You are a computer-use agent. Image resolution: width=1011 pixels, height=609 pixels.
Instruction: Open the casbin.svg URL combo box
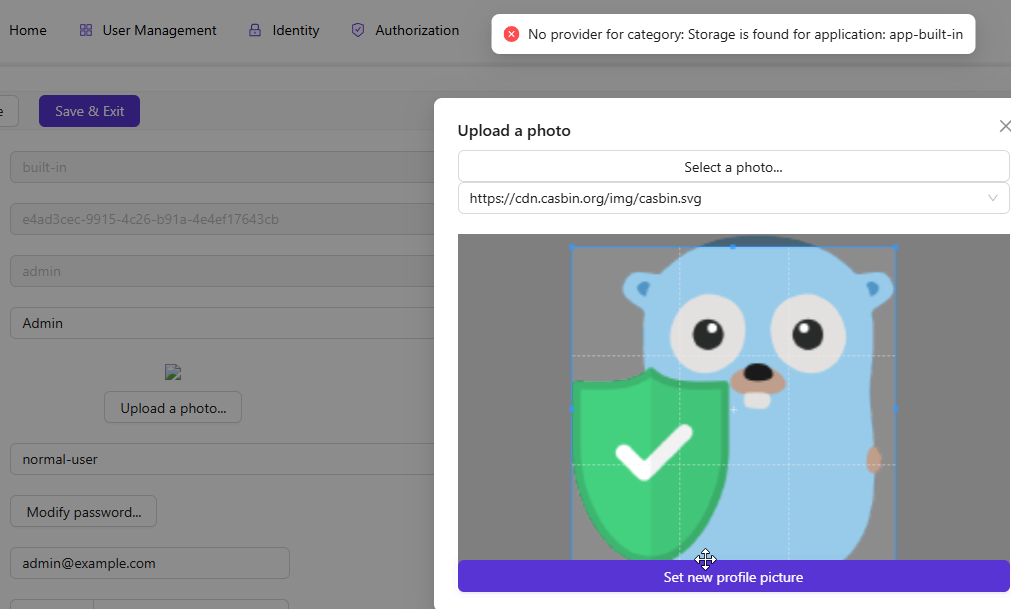click(x=720, y=198)
